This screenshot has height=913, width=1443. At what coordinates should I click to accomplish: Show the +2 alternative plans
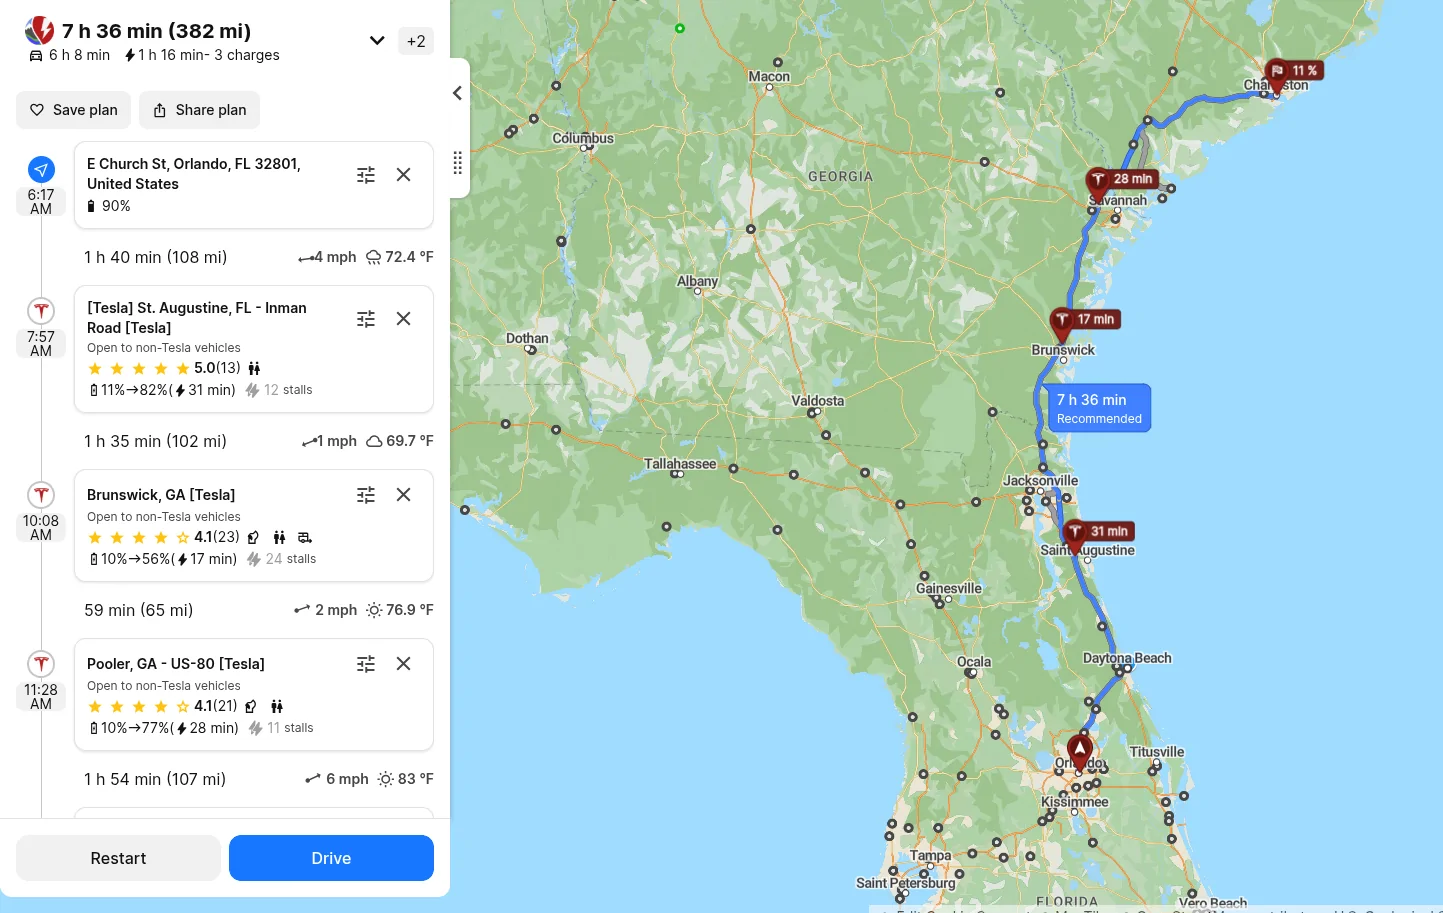(x=416, y=41)
